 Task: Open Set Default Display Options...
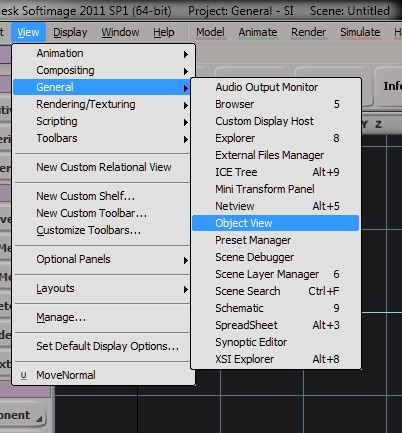point(103,346)
